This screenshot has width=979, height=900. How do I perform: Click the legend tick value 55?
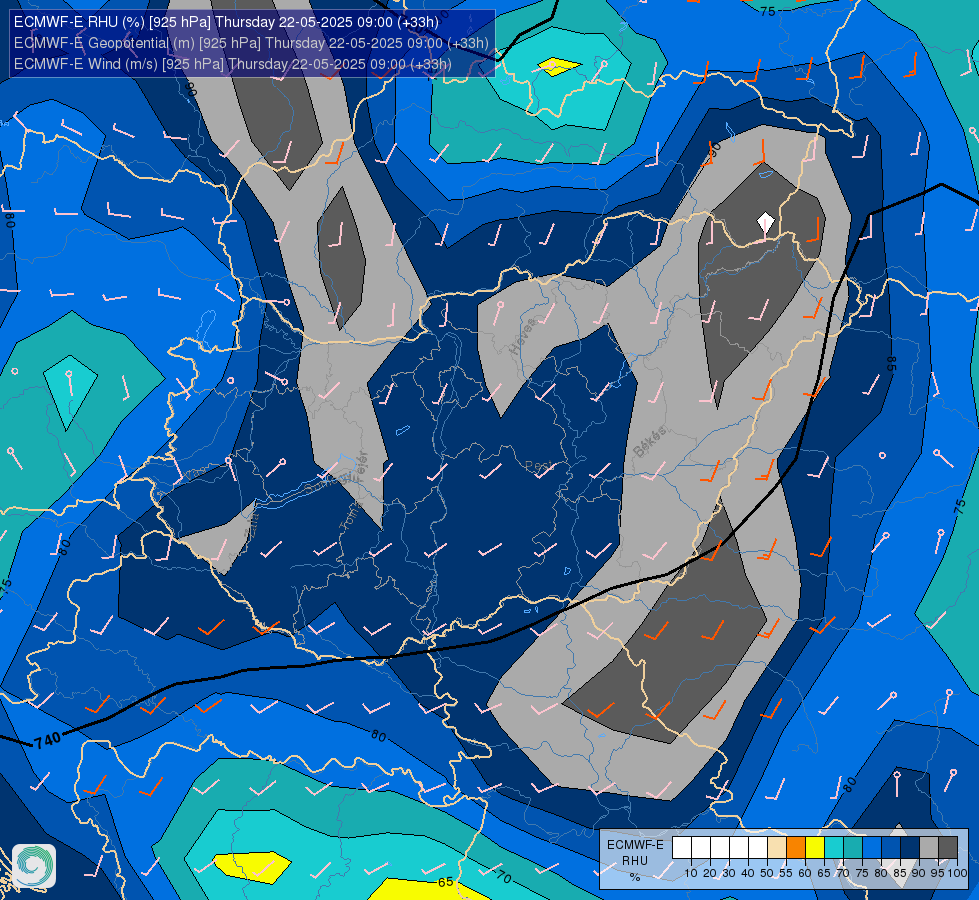[786, 873]
